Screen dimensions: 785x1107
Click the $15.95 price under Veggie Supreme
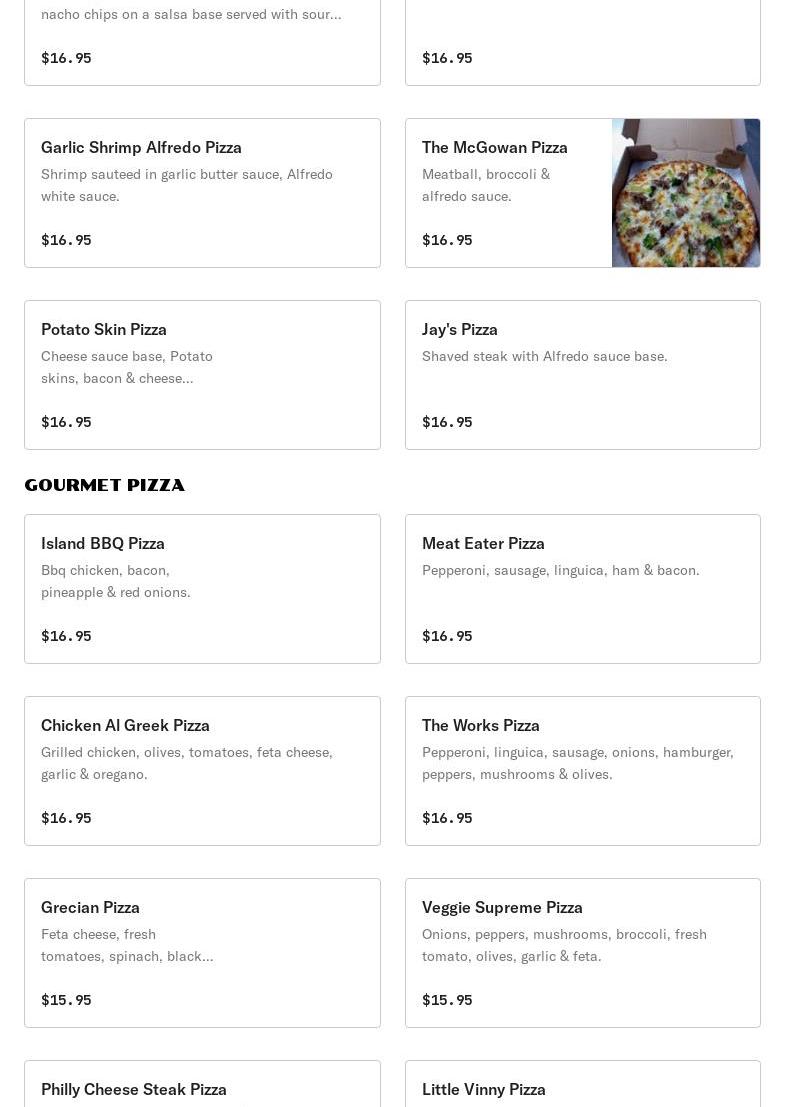click(447, 1000)
